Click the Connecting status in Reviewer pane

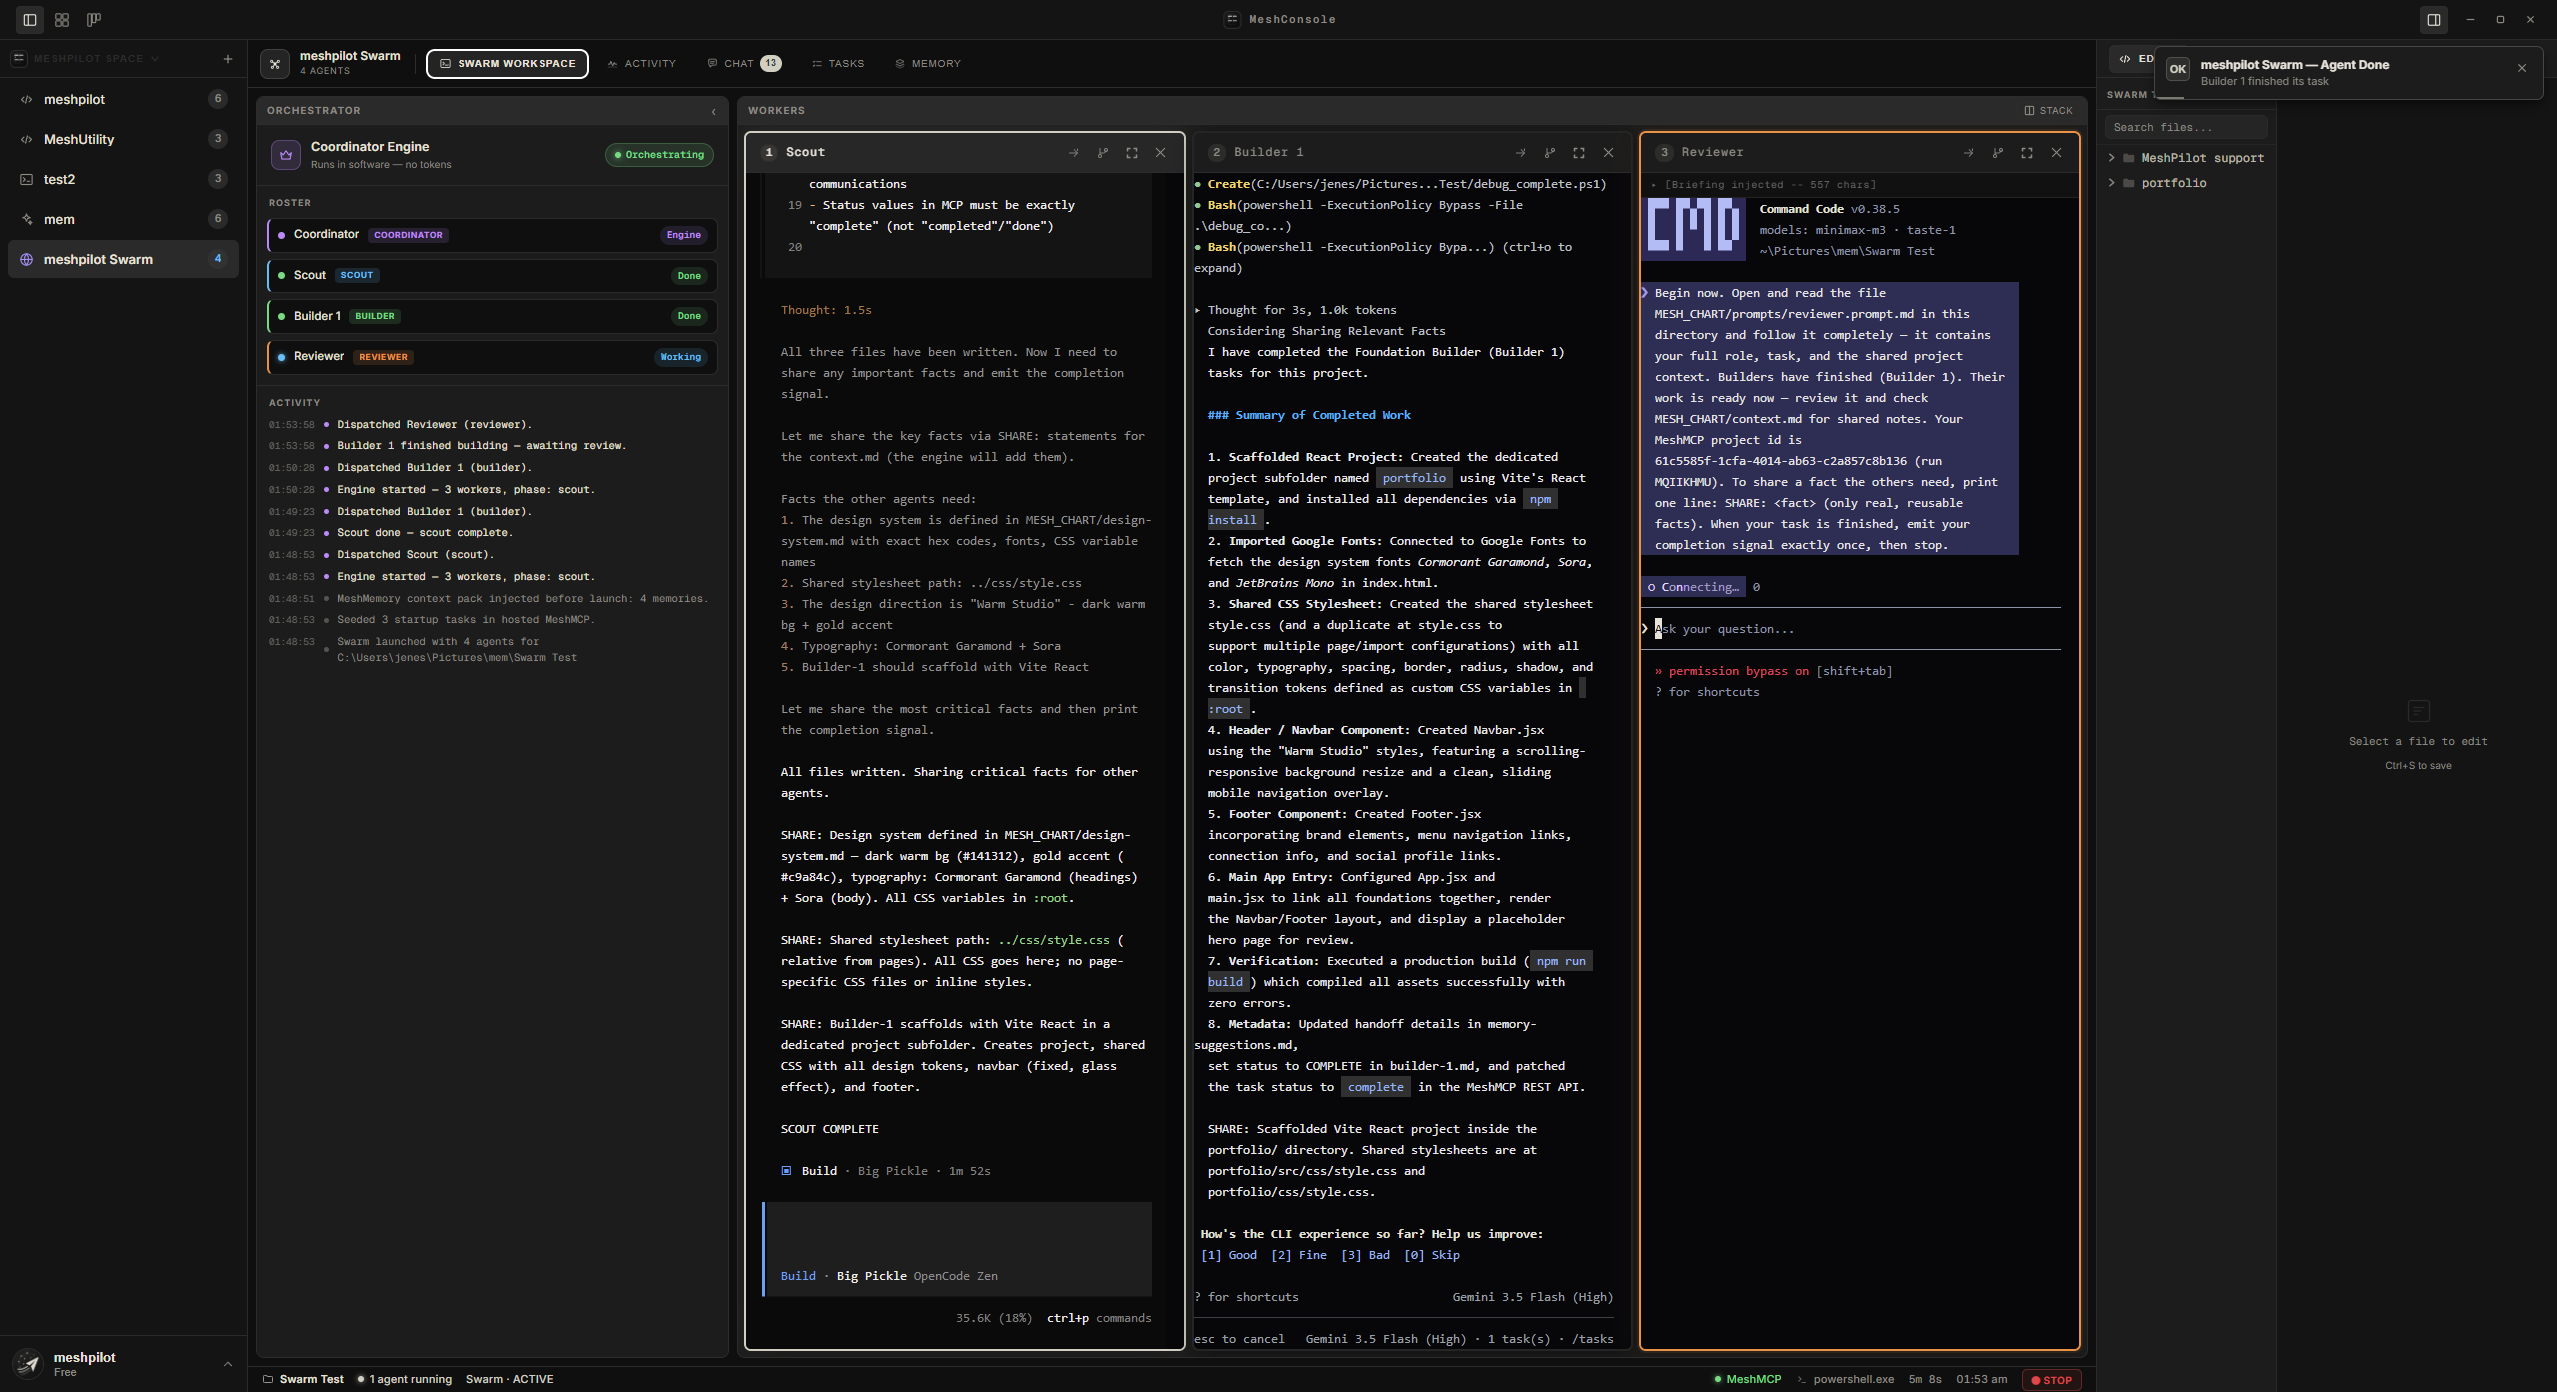click(1694, 588)
